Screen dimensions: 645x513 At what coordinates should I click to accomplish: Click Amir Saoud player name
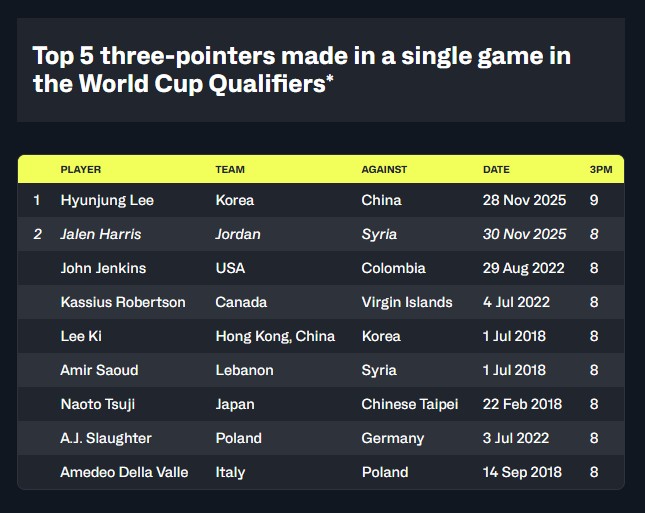[x=100, y=370]
